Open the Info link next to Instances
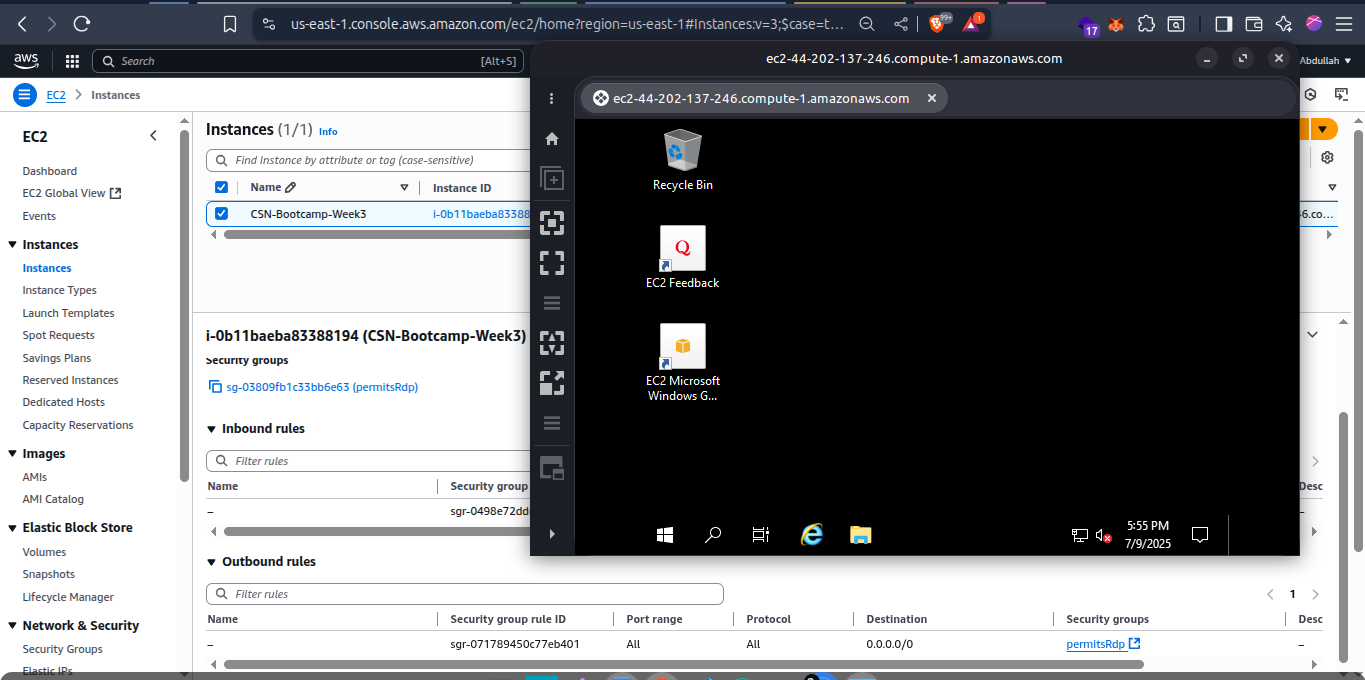Screen dimensions: 1365x680 (328, 131)
